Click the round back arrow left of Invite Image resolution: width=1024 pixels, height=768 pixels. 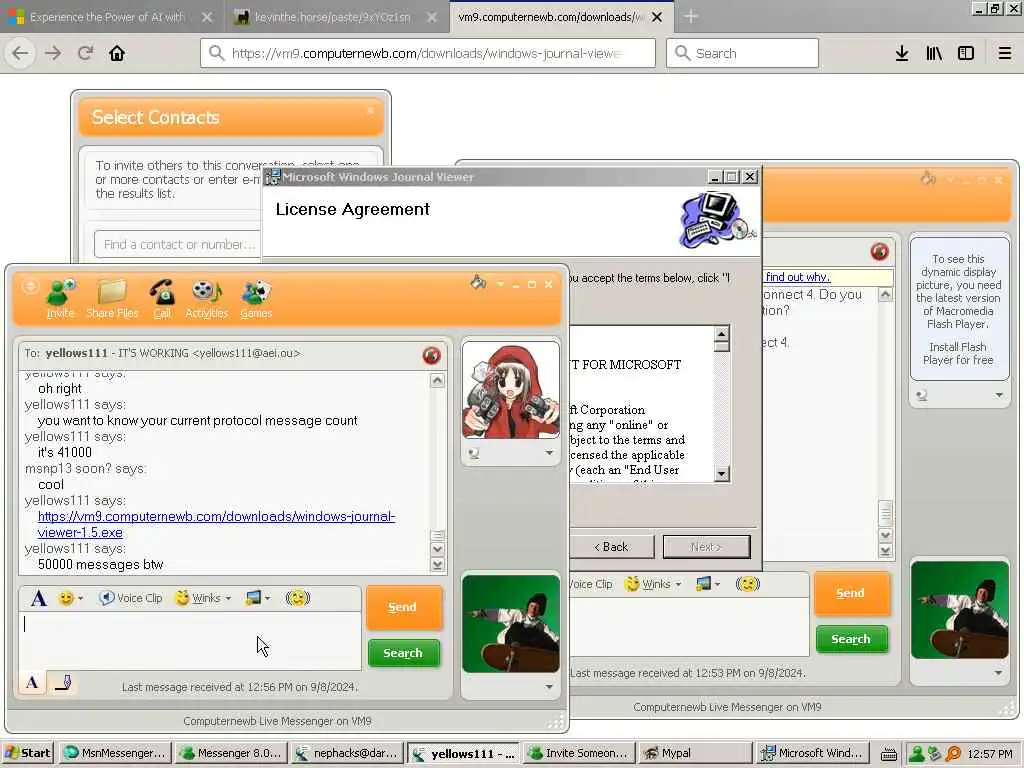(x=30, y=286)
